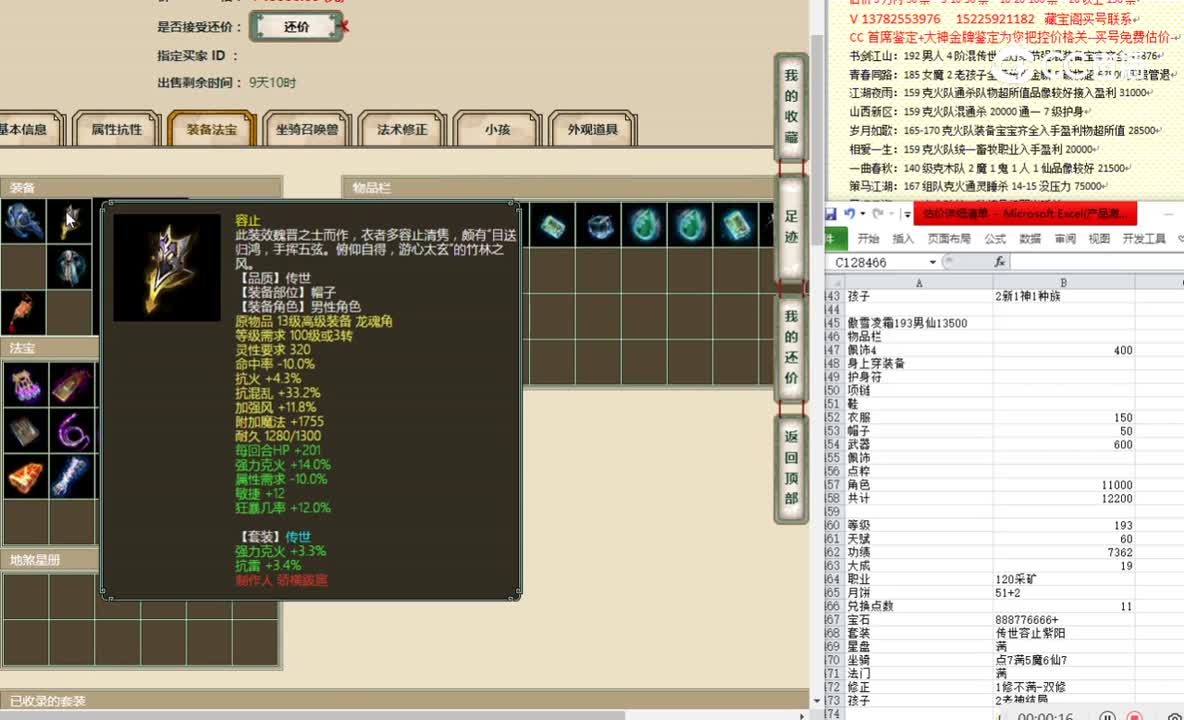Select the orange fiery treasure icon
Viewport: 1184px width, 720px height.
tap(26, 476)
